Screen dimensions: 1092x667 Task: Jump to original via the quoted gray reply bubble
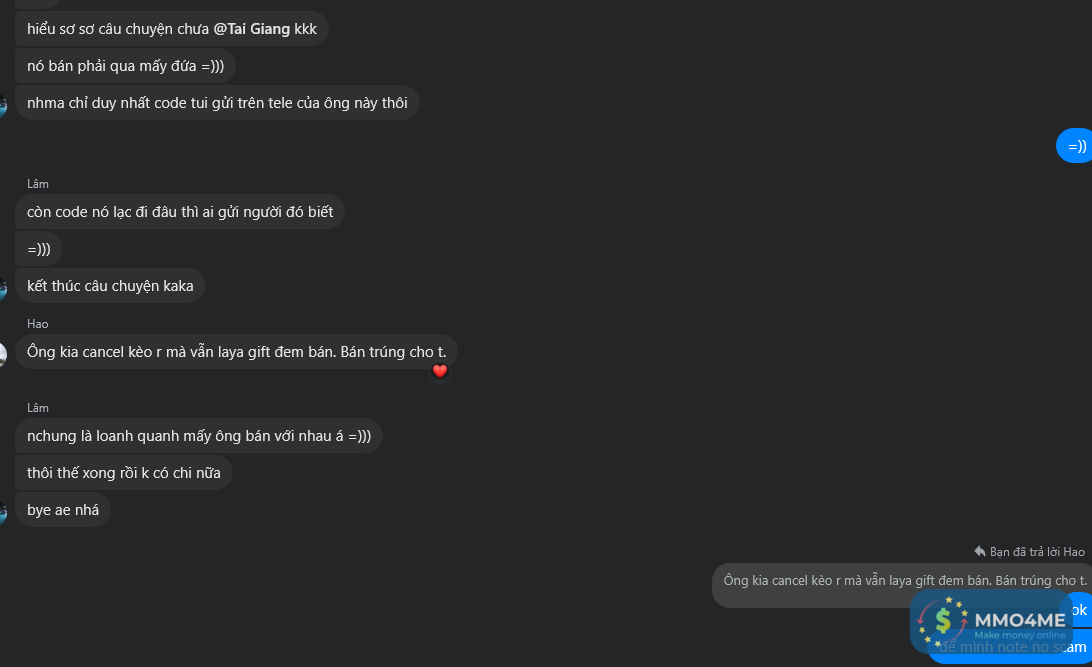click(x=900, y=581)
